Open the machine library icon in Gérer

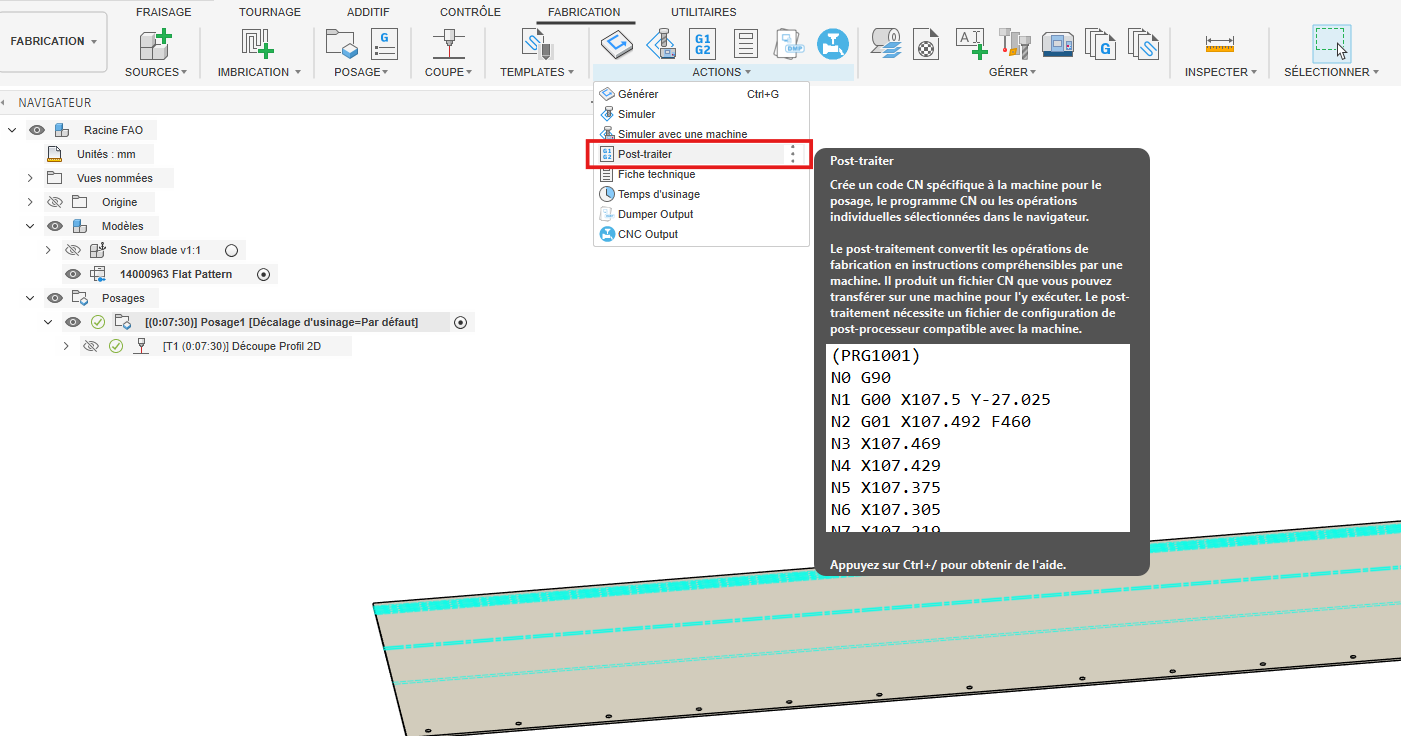(x=1058, y=44)
